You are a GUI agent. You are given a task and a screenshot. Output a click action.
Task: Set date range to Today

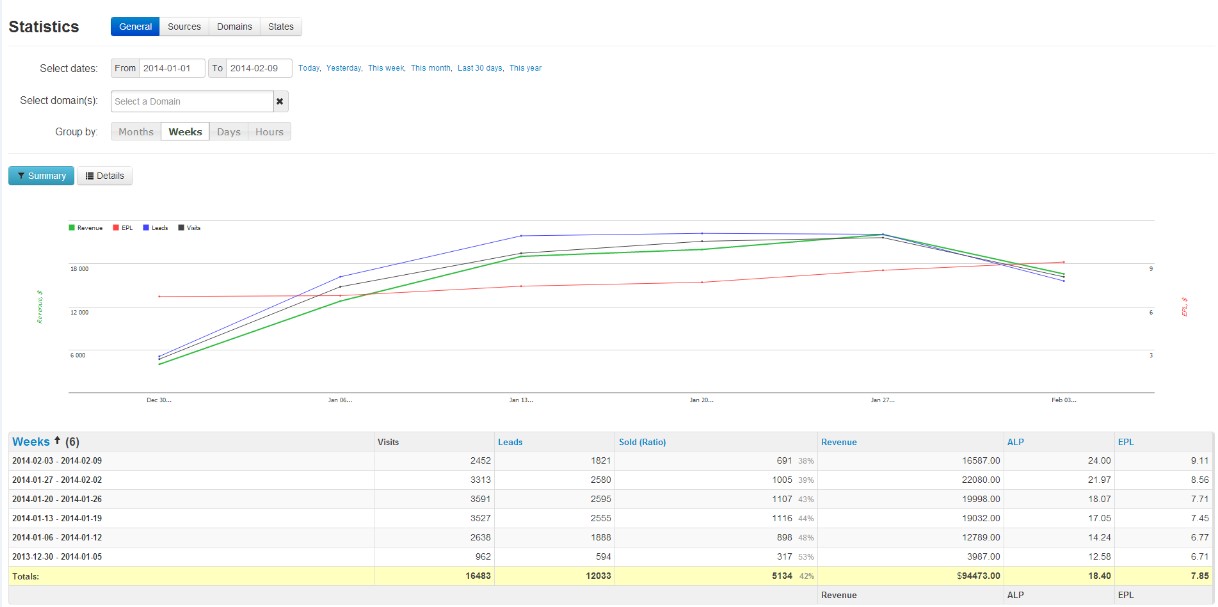pyautogui.click(x=309, y=68)
